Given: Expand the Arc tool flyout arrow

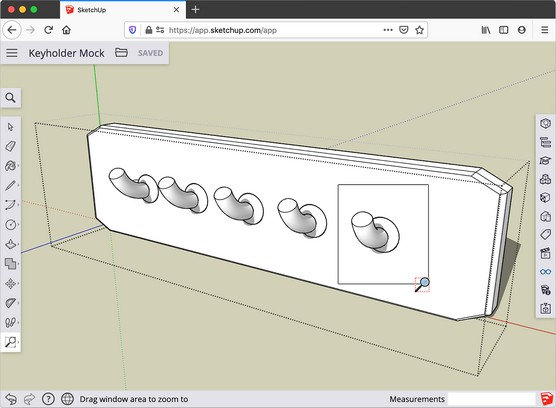Looking at the screenshot, I should tap(18, 205).
